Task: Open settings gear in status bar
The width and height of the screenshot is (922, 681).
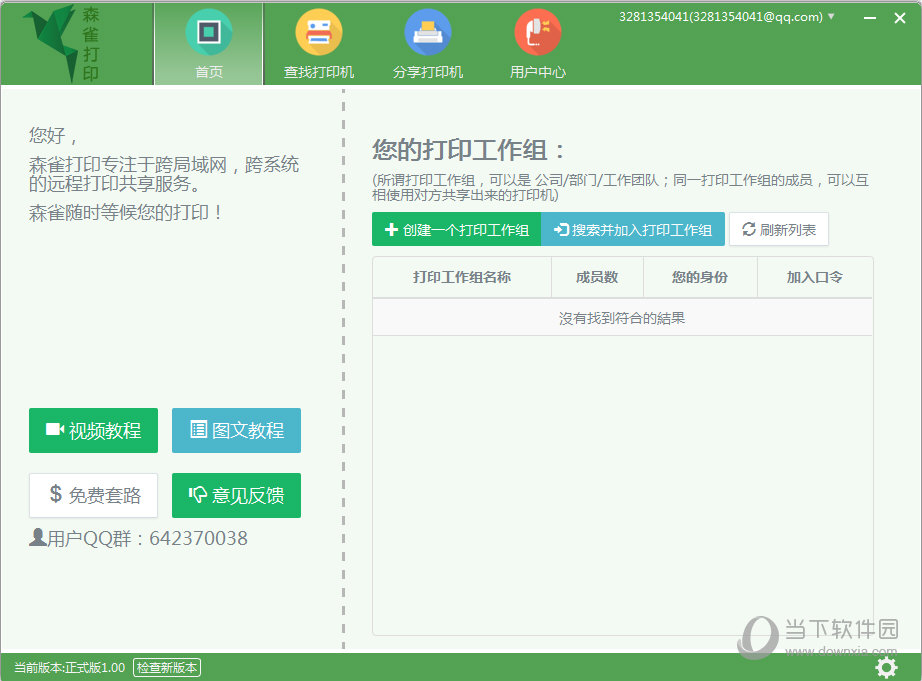Action: pyautogui.click(x=886, y=667)
